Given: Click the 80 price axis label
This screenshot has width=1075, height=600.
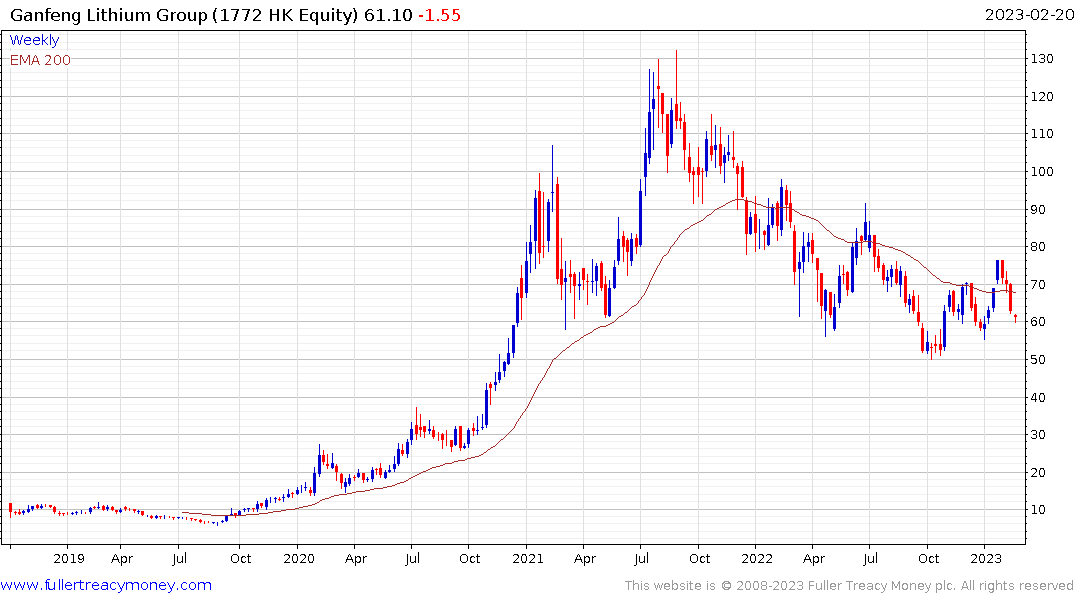Looking at the screenshot, I should [x=1039, y=247].
